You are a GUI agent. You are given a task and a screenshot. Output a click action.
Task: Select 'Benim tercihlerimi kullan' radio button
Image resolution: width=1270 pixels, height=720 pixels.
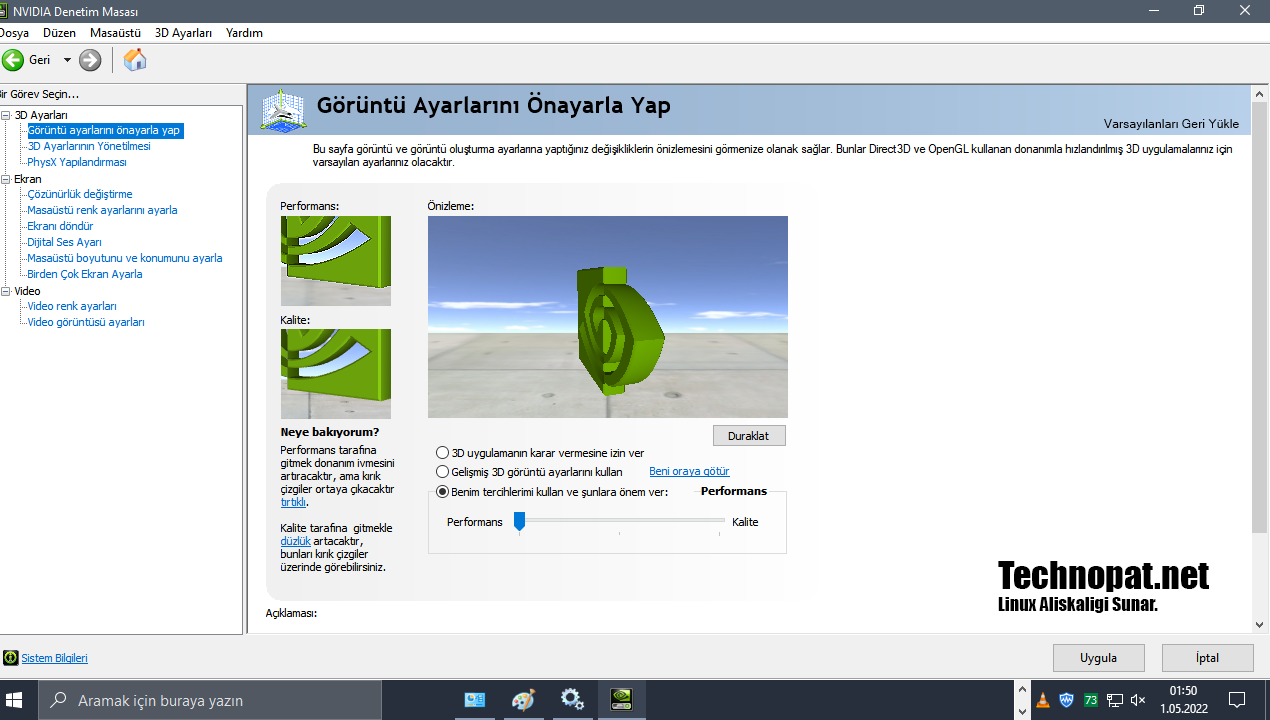pyautogui.click(x=443, y=492)
